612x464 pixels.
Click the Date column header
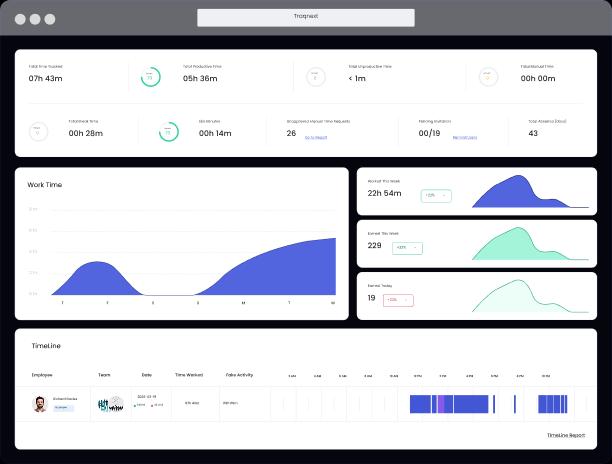[146, 375]
